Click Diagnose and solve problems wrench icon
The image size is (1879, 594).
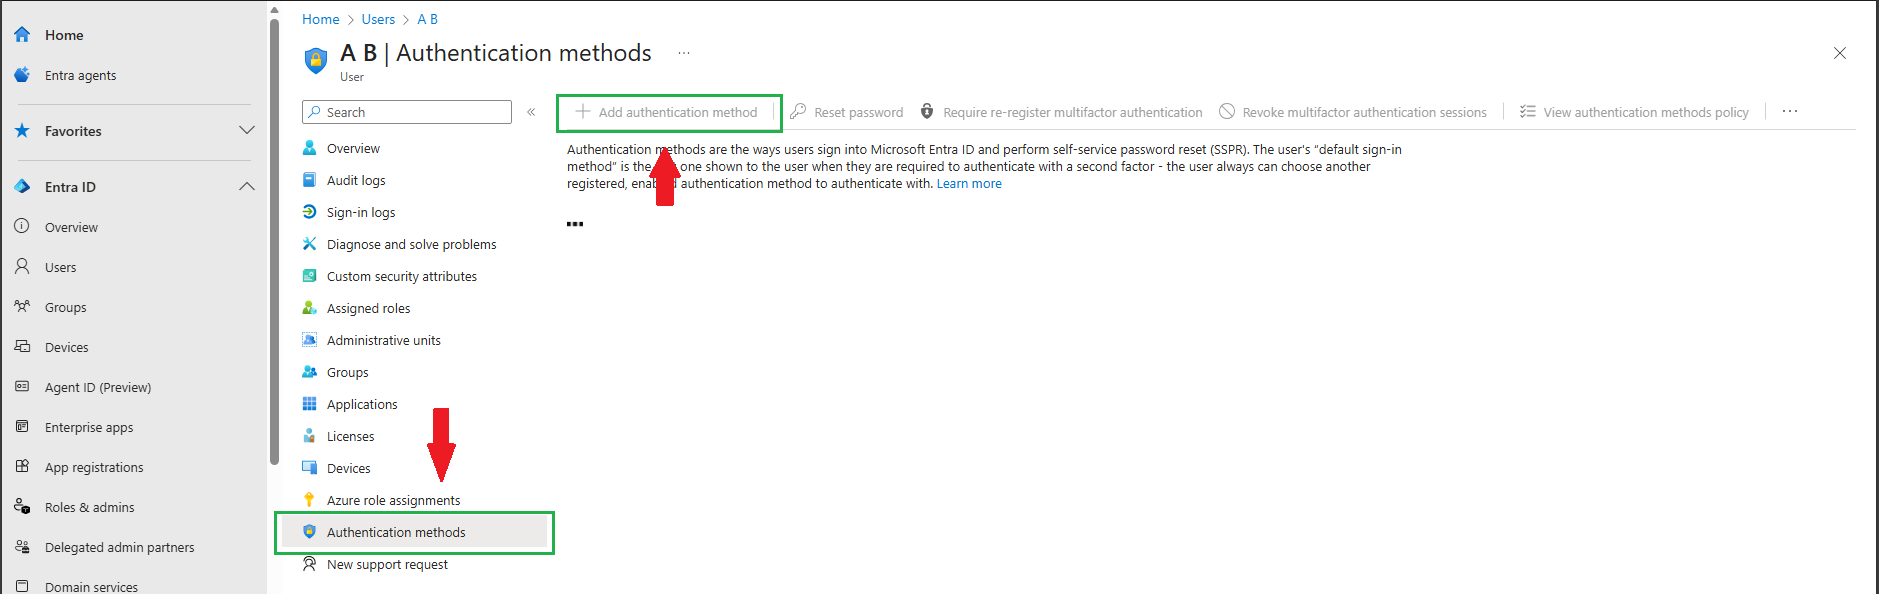pos(310,244)
